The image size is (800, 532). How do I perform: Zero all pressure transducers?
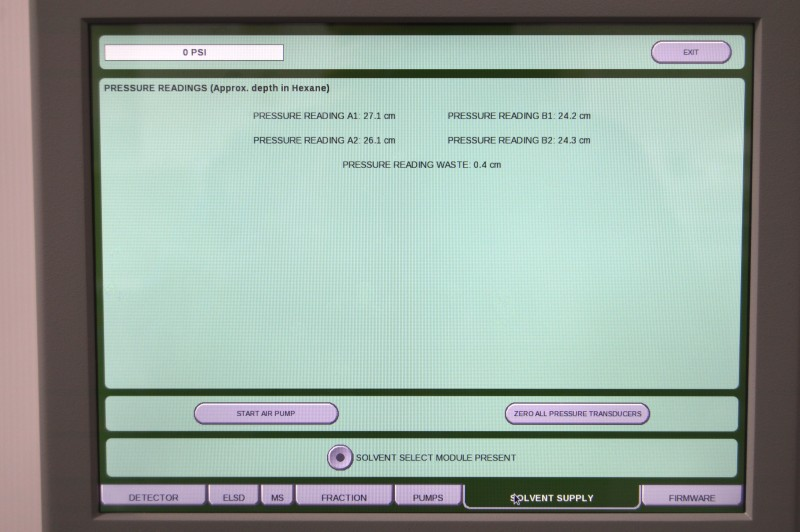577,413
